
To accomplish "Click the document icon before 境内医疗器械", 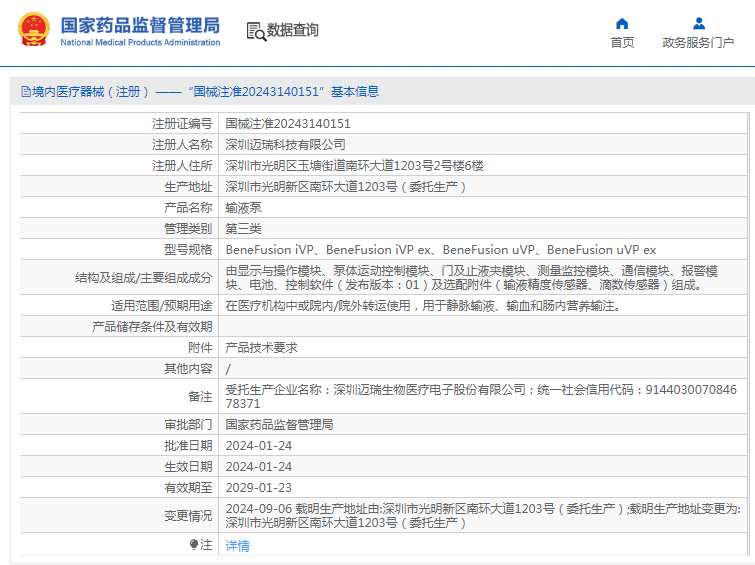I will [x=25, y=92].
